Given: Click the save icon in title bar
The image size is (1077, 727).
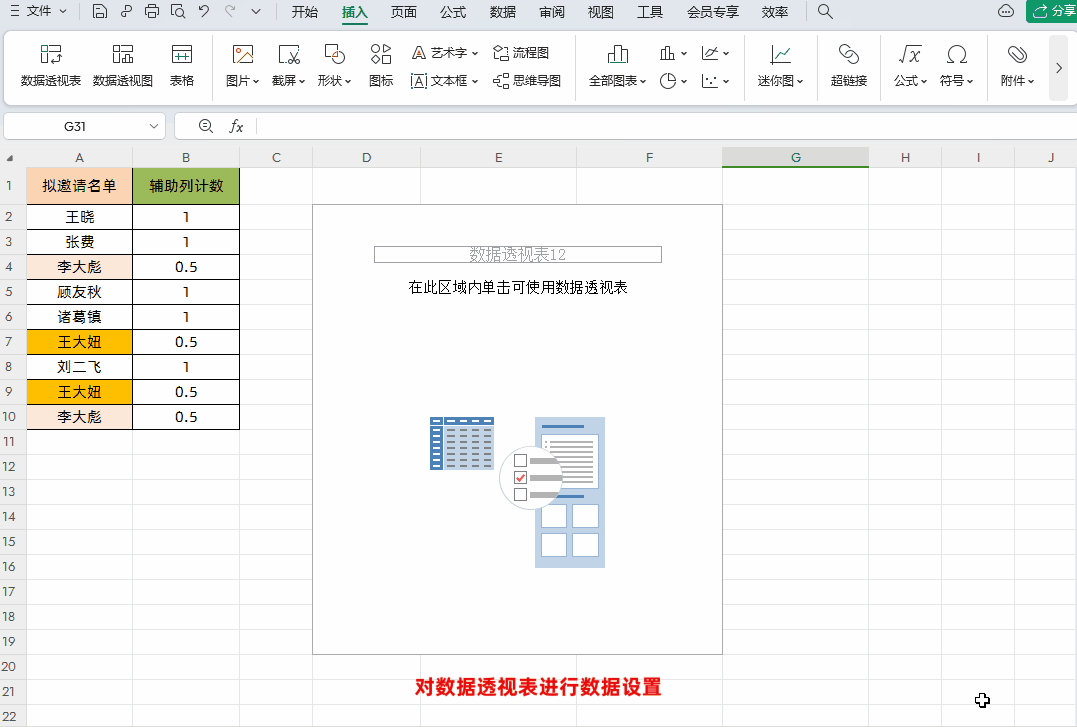Looking at the screenshot, I should pos(100,12).
